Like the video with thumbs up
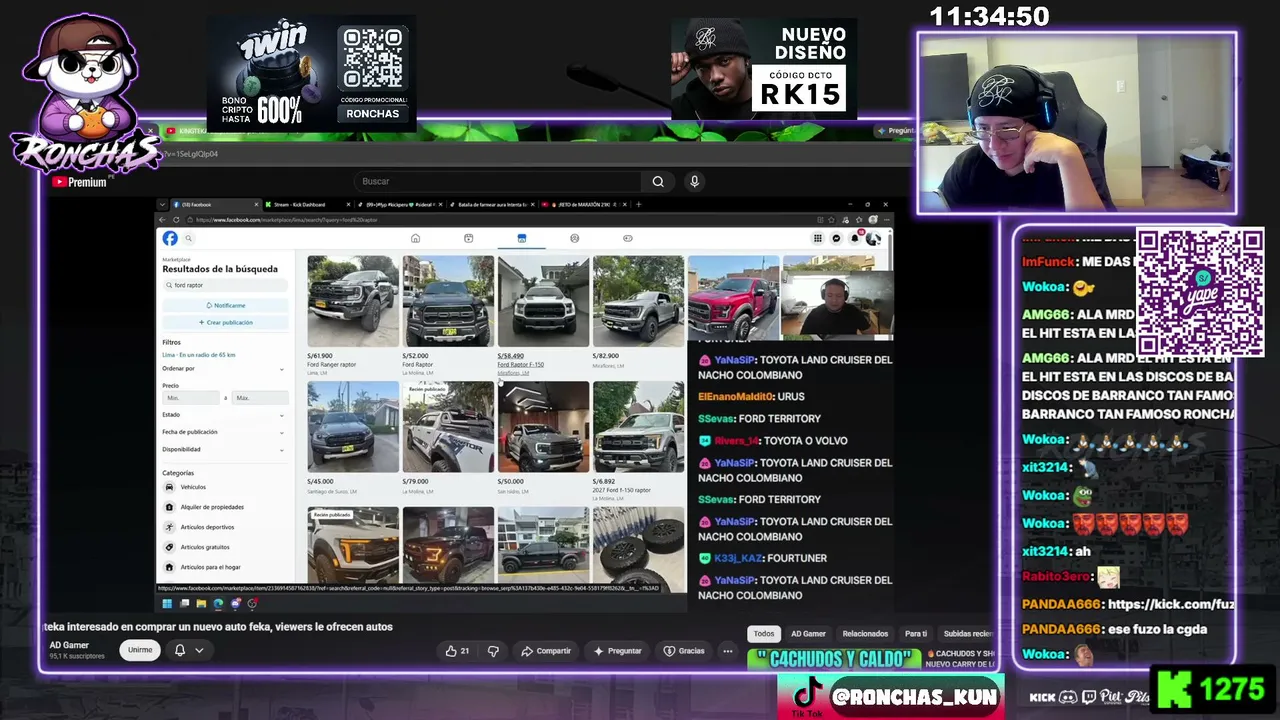1280x720 pixels. 457,651
